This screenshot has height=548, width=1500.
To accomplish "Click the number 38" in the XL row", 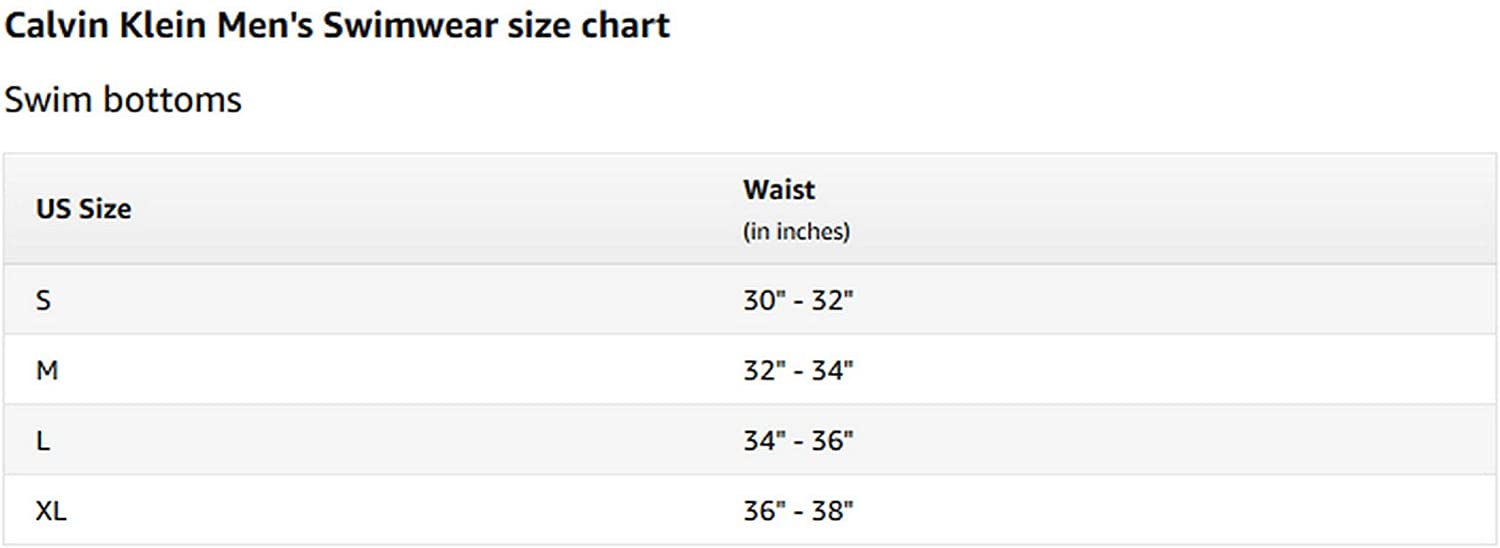I will pyautogui.click(x=832, y=511).
